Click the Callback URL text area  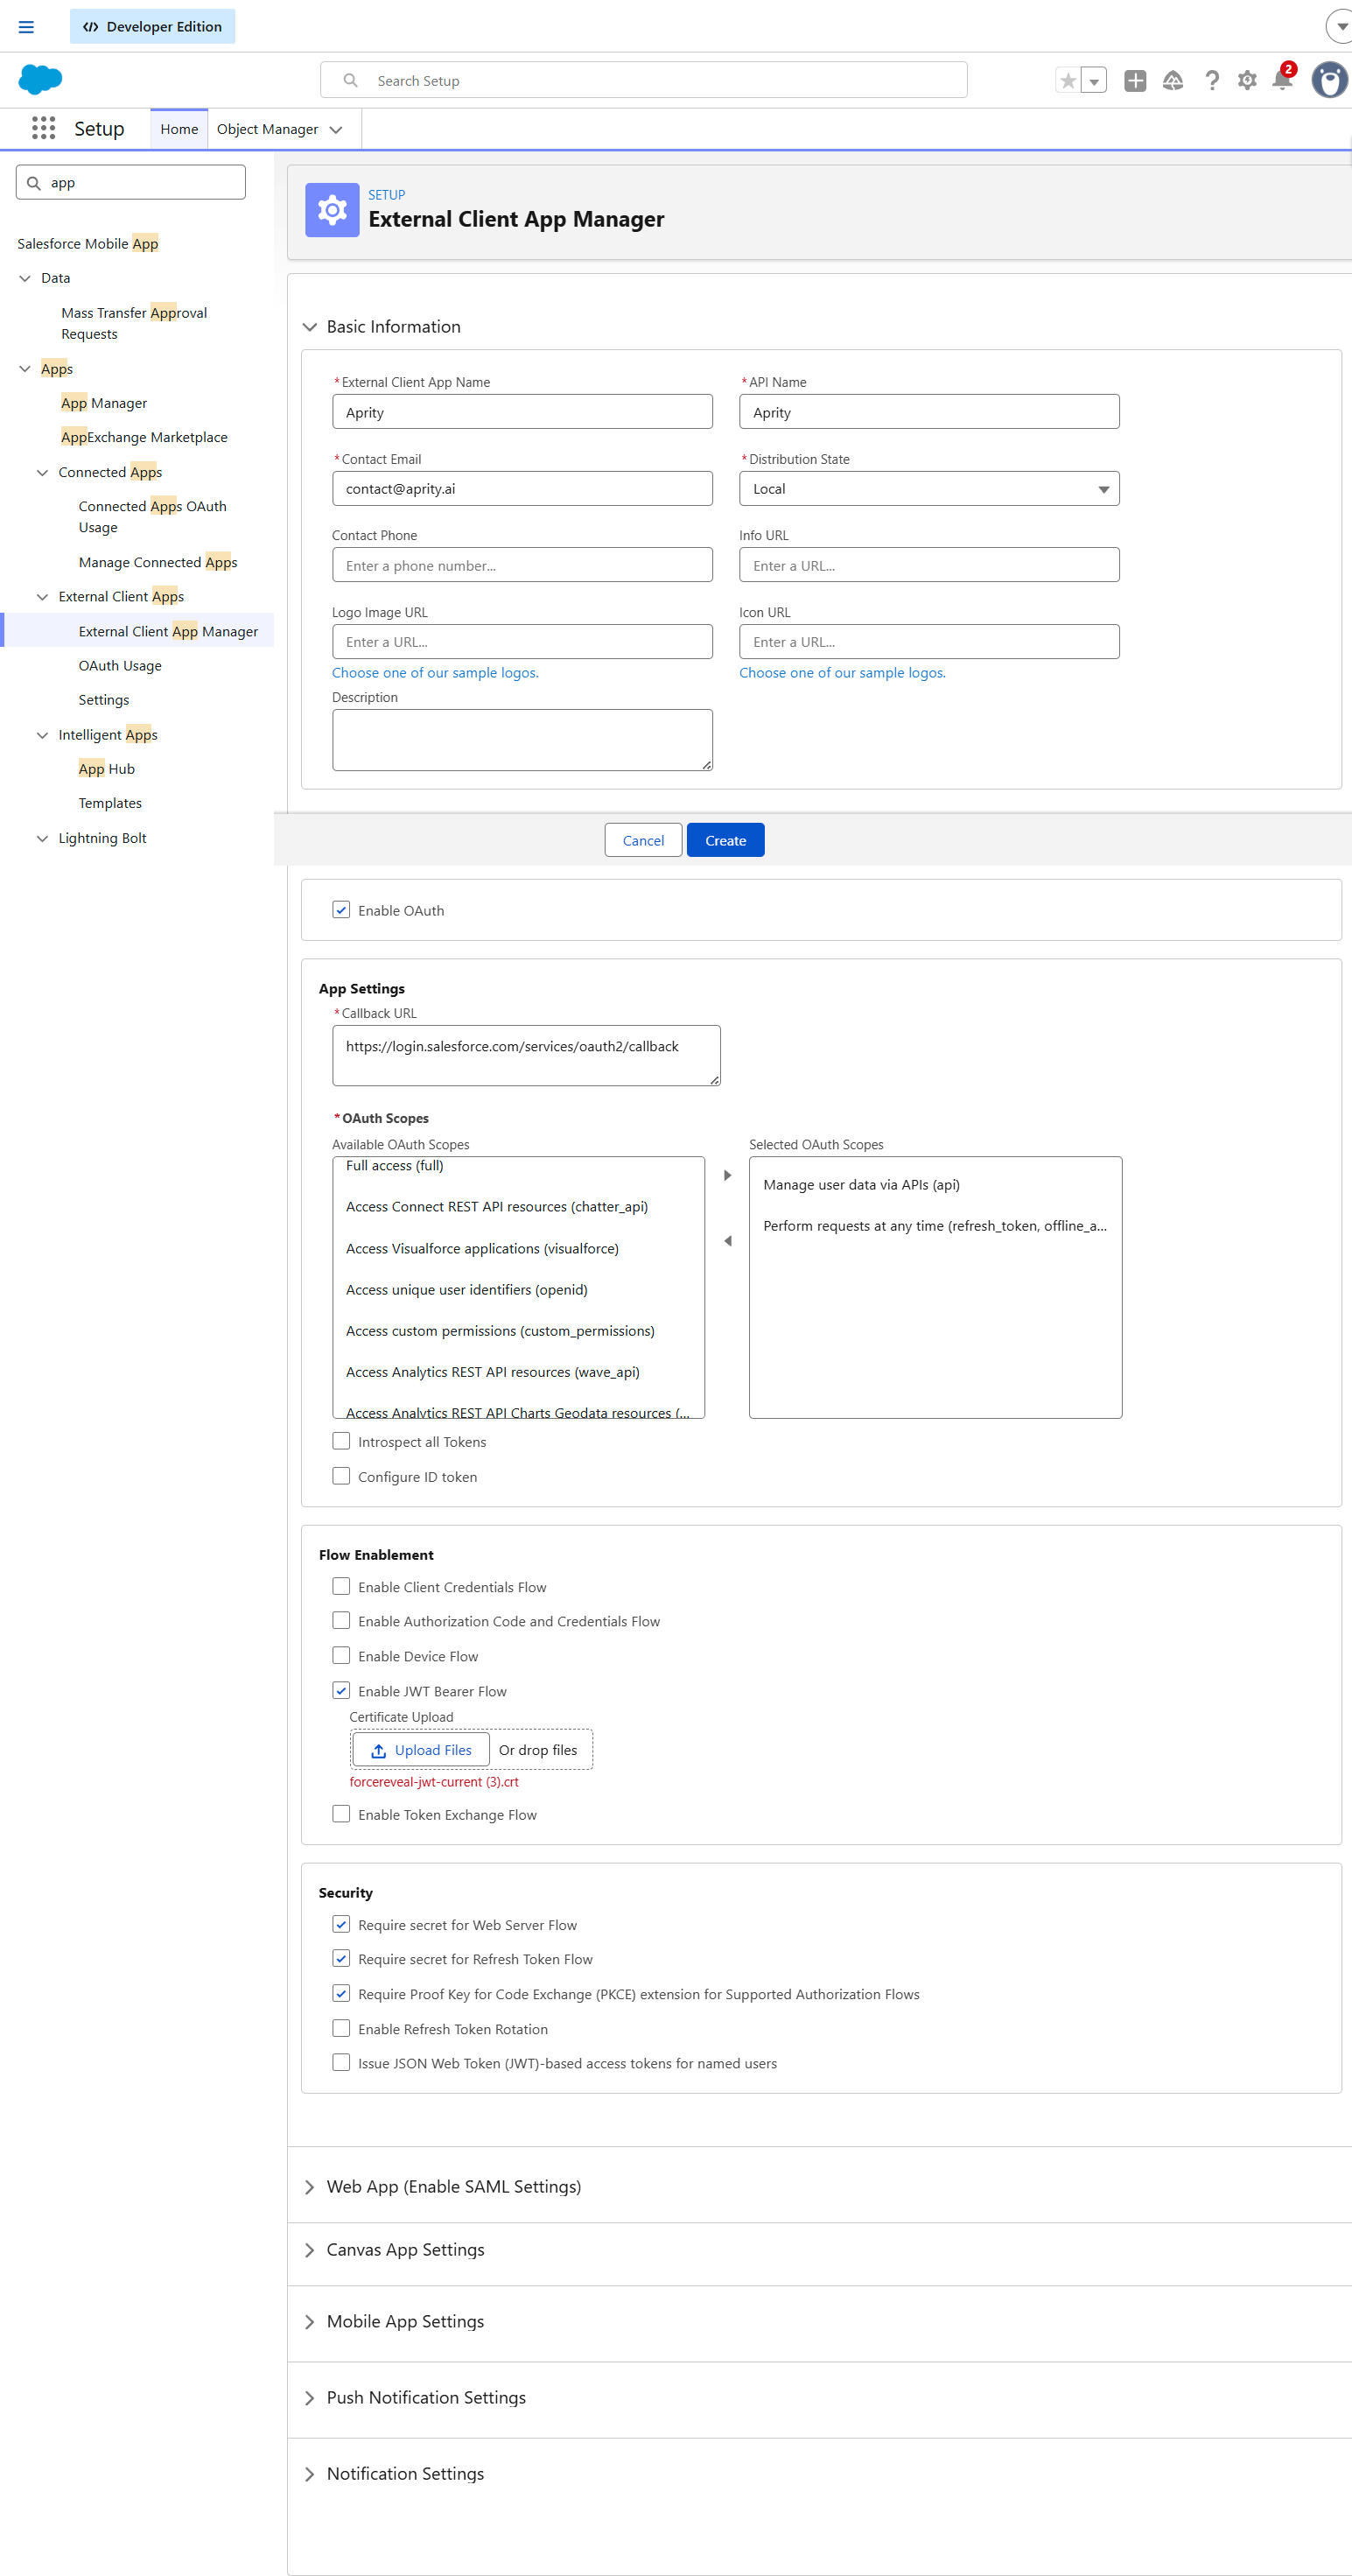[526, 1056]
